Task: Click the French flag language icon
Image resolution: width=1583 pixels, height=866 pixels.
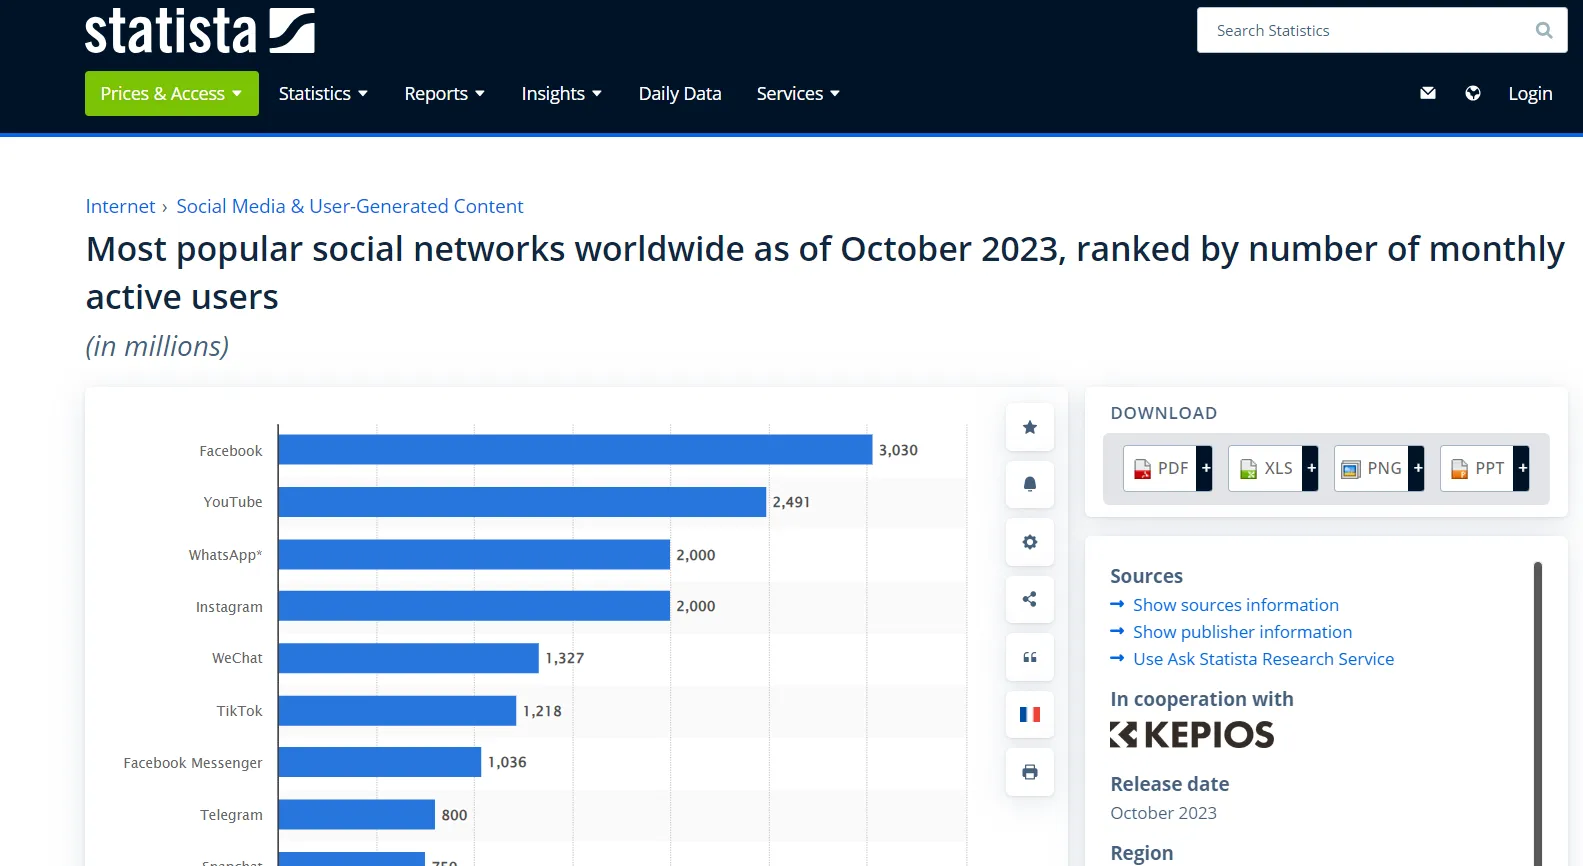Action: [x=1030, y=714]
